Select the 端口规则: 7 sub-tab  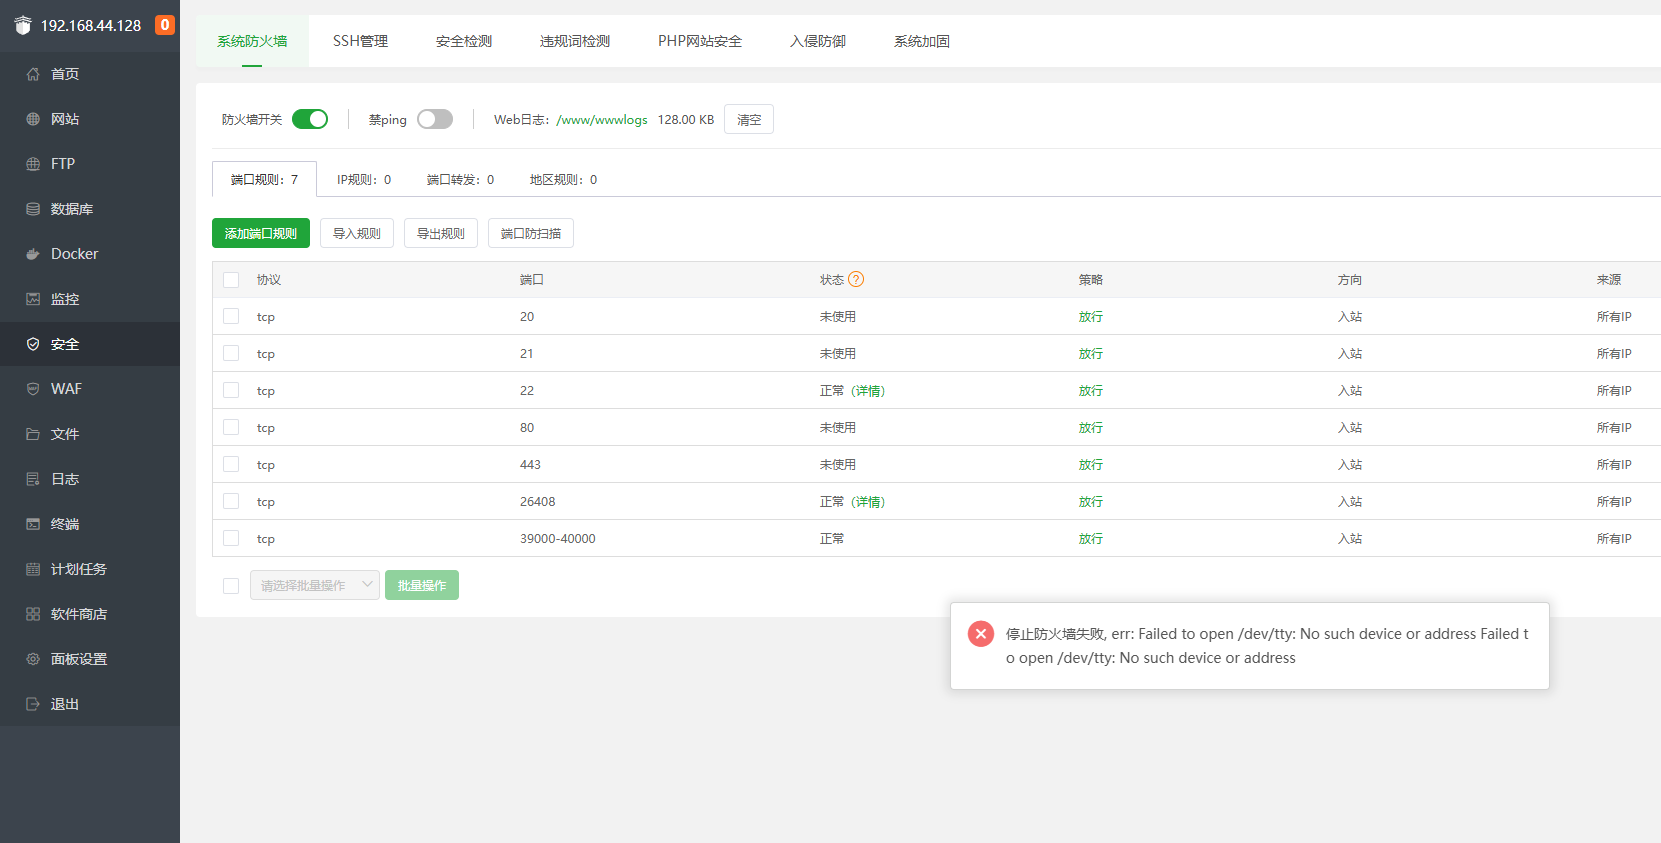[x=264, y=179]
